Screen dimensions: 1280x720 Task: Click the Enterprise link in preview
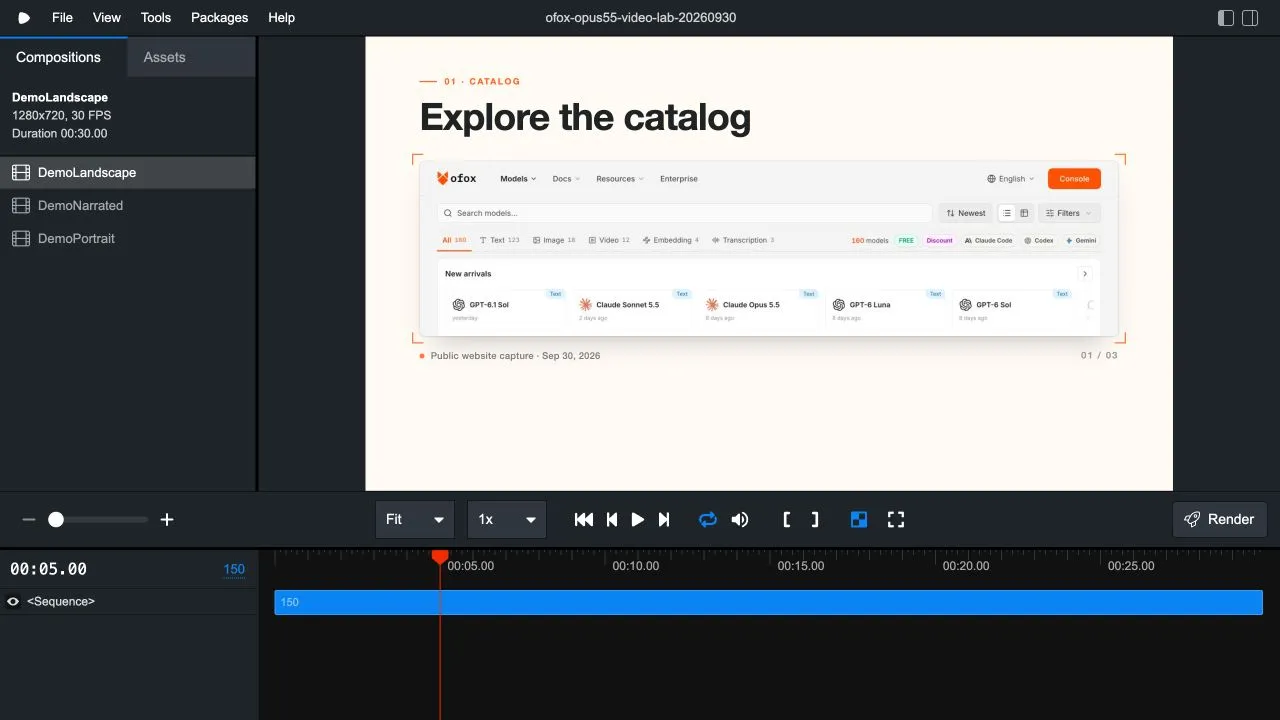coord(679,179)
